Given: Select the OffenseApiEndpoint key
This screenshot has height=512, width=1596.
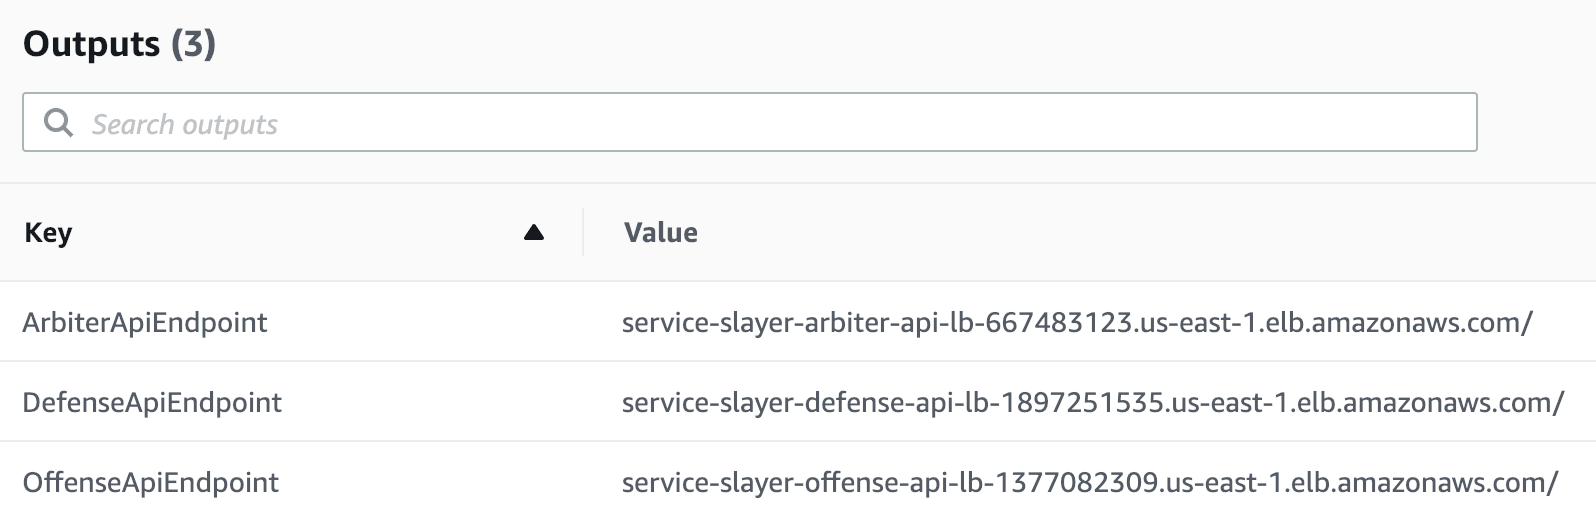Looking at the screenshot, I should coord(151,483).
